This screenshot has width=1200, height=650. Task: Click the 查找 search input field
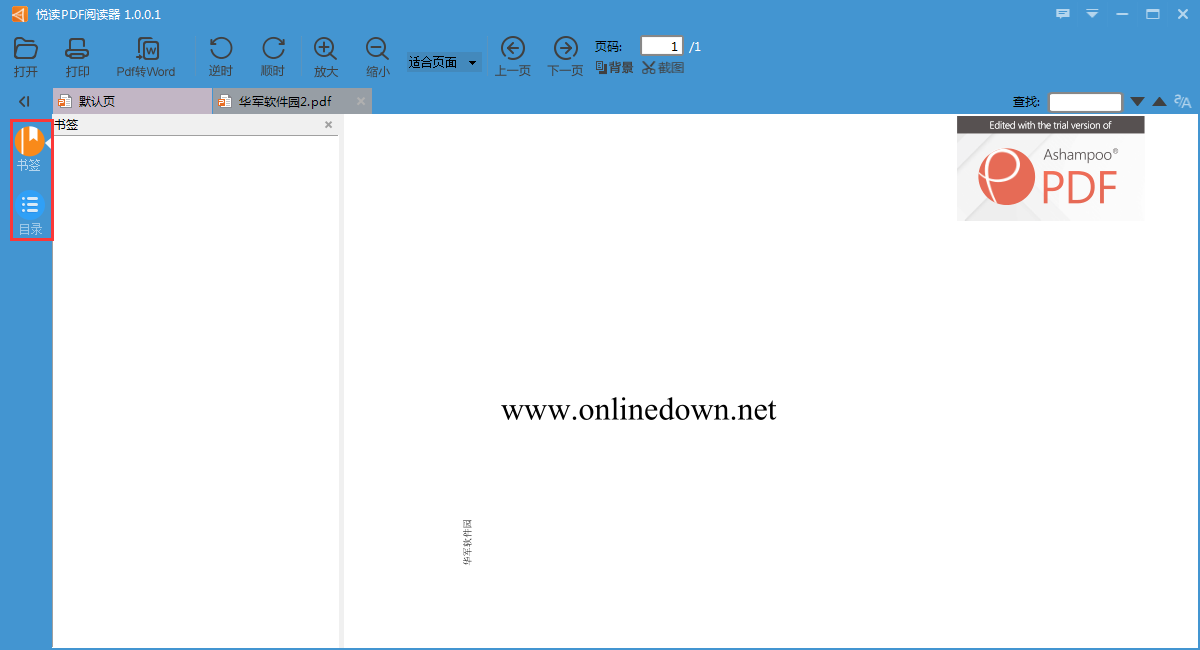(1084, 102)
